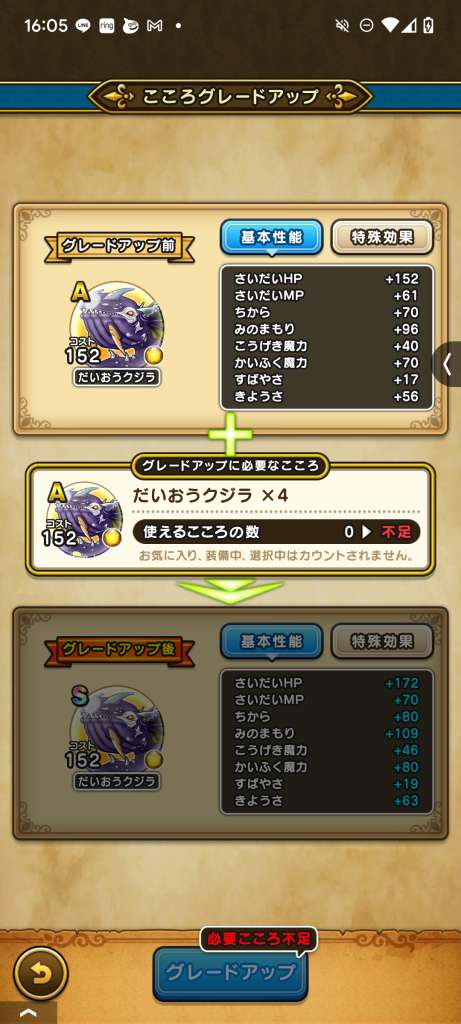Tap the battery icon in status bar
Viewport: 461px width, 1024px height.
(429, 26)
